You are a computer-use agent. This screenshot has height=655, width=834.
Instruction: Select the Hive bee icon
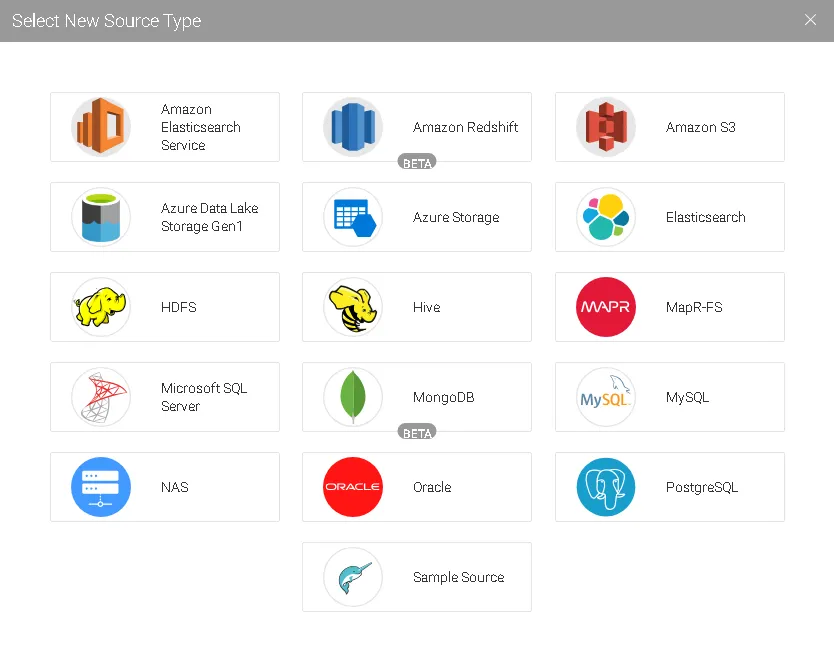tap(353, 307)
